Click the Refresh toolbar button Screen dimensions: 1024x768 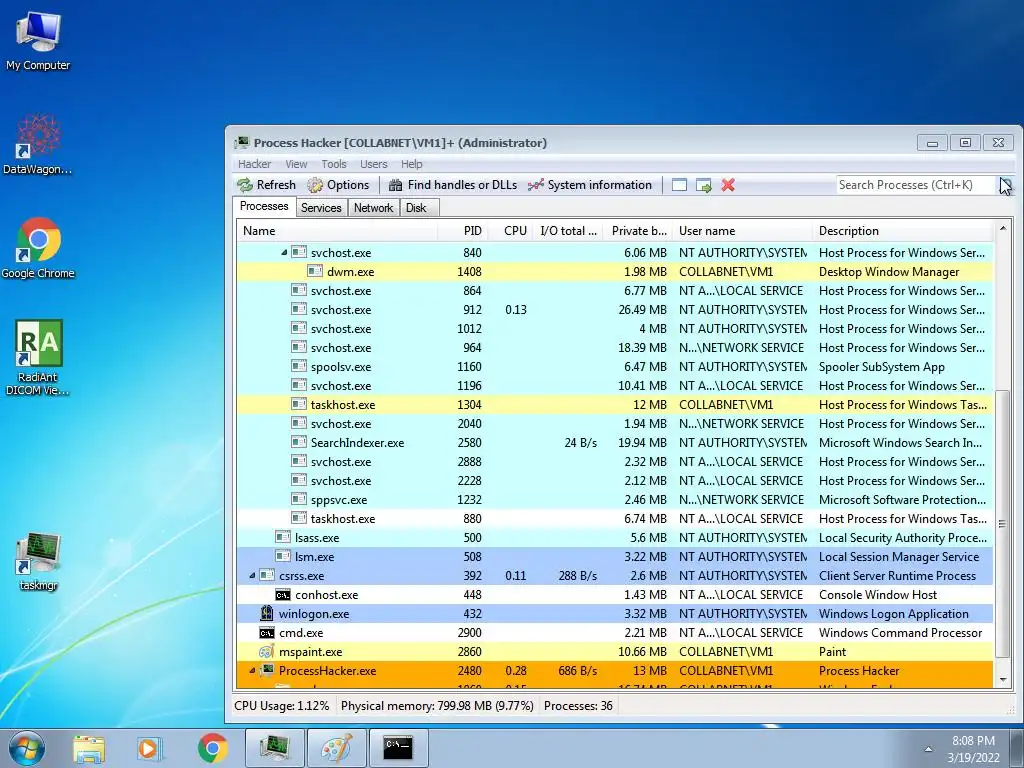pyautogui.click(x=266, y=185)
